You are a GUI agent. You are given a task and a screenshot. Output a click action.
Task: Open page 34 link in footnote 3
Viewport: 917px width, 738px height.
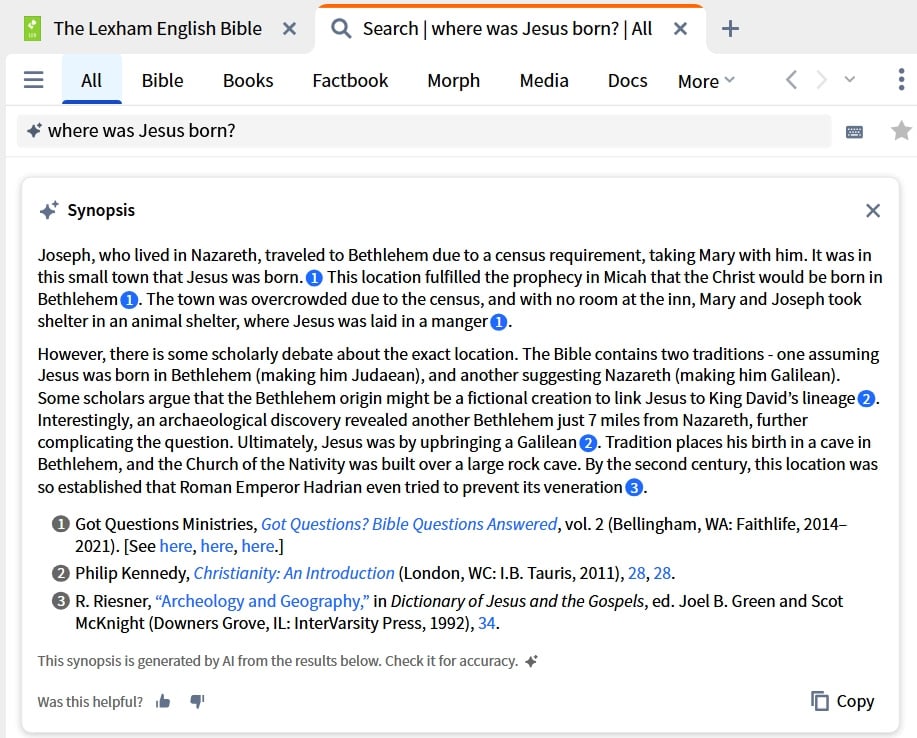[x=487, y=623]
